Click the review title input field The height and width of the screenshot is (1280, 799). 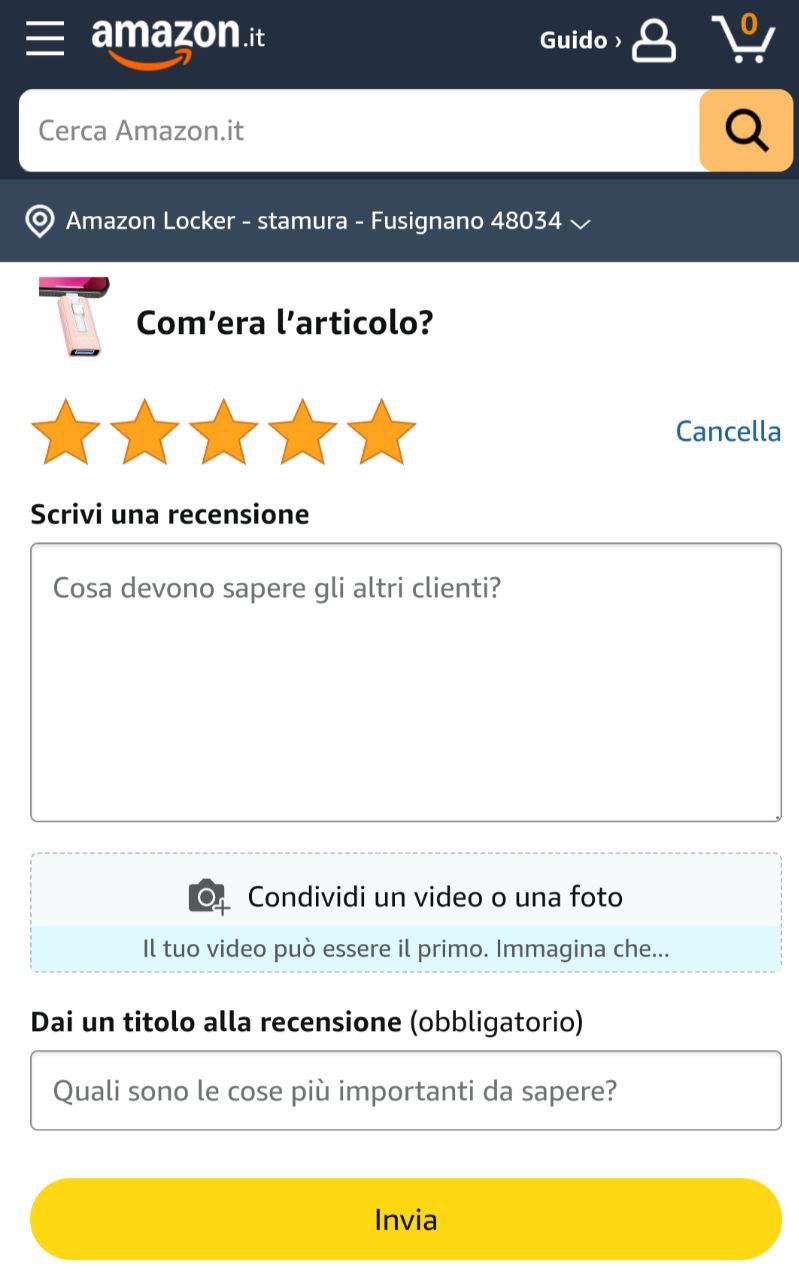[406, 1090]
